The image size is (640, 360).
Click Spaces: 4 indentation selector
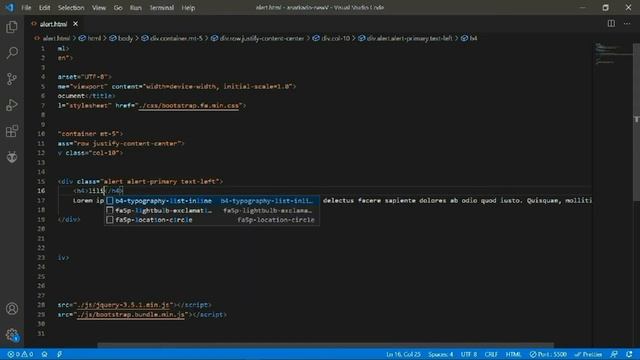pyautogui.click(x=440, y=354)
